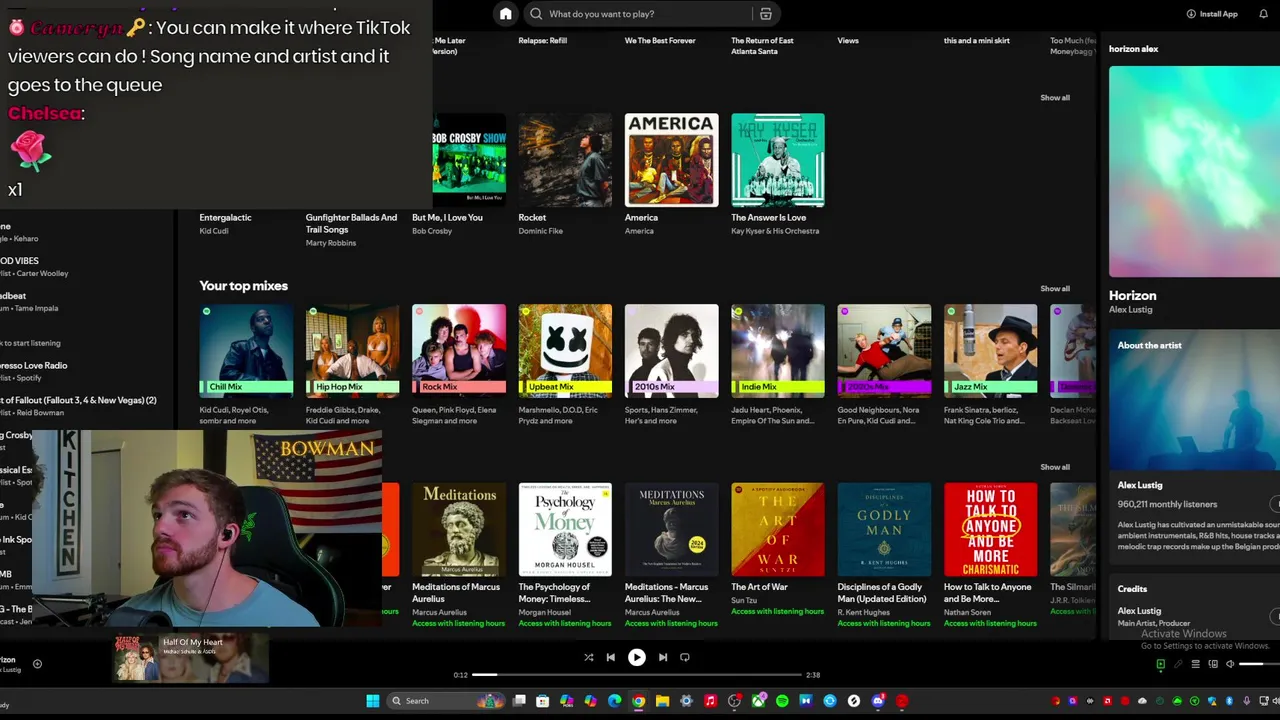This screenshot has width=1280, height=720.
Task: Open the Indie Mix cover
Action: tap(778, 351)
